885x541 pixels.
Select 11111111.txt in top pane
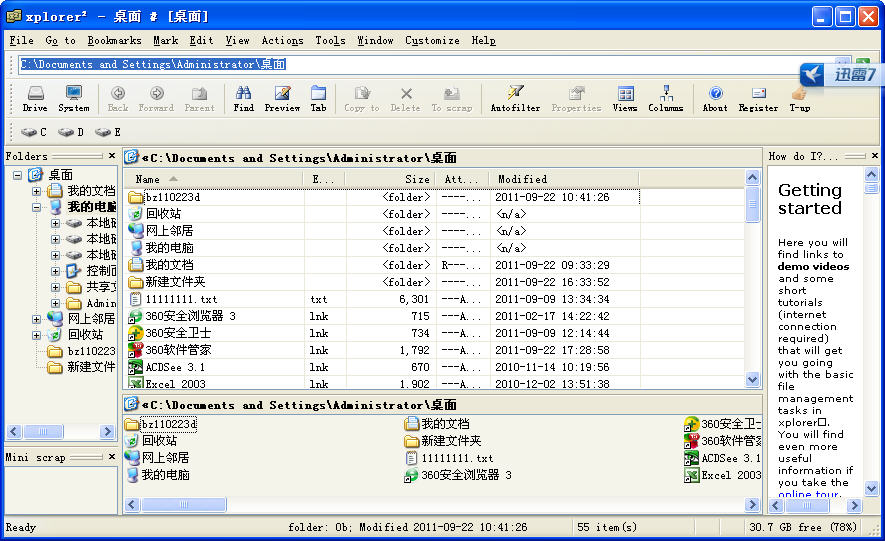[x=381, y=299]
